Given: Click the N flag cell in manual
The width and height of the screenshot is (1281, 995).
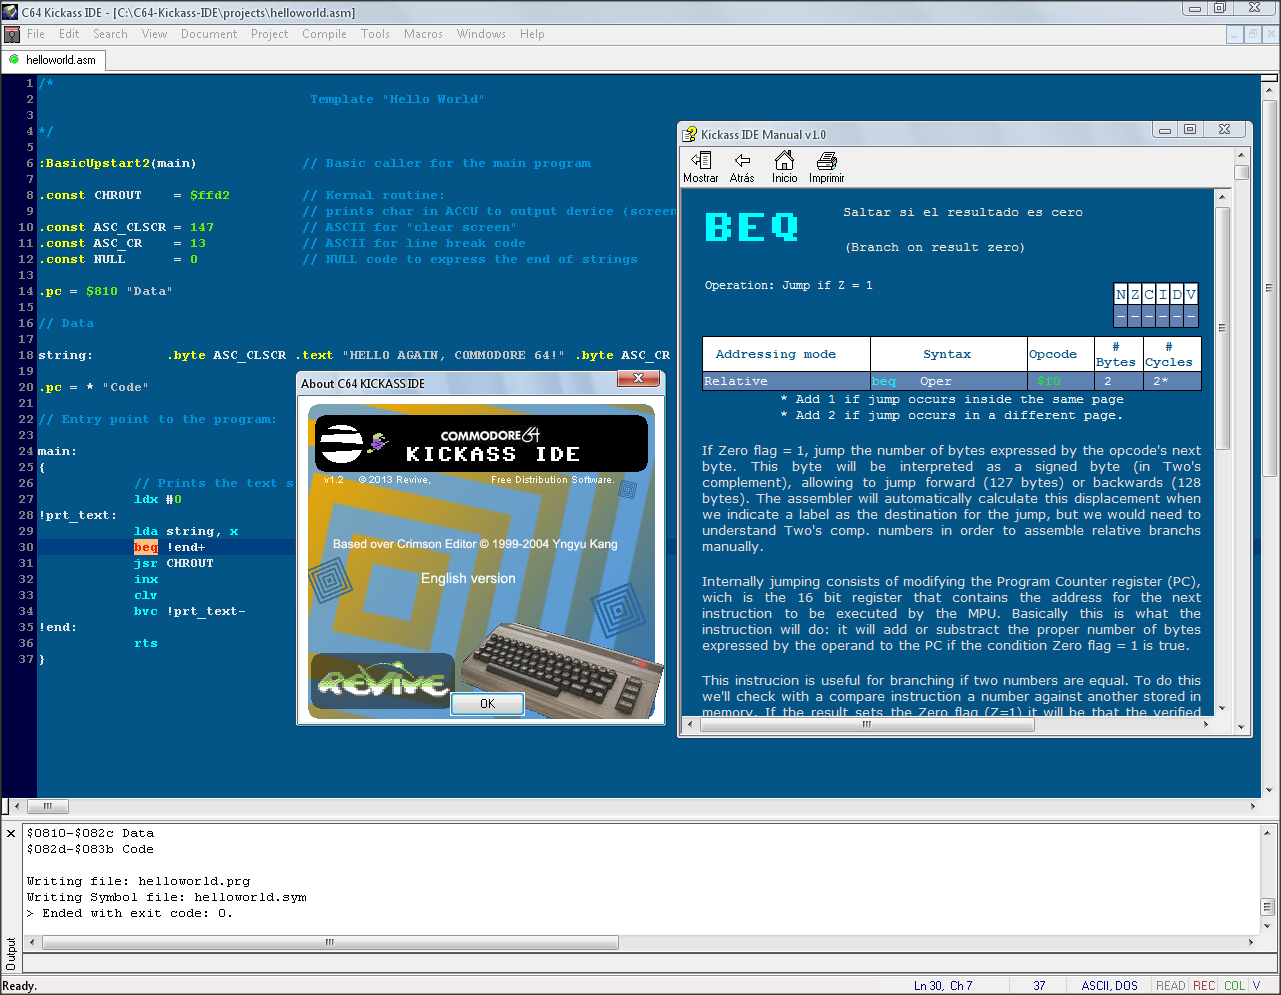Looking at the screenshot, I should [1121, 294].
